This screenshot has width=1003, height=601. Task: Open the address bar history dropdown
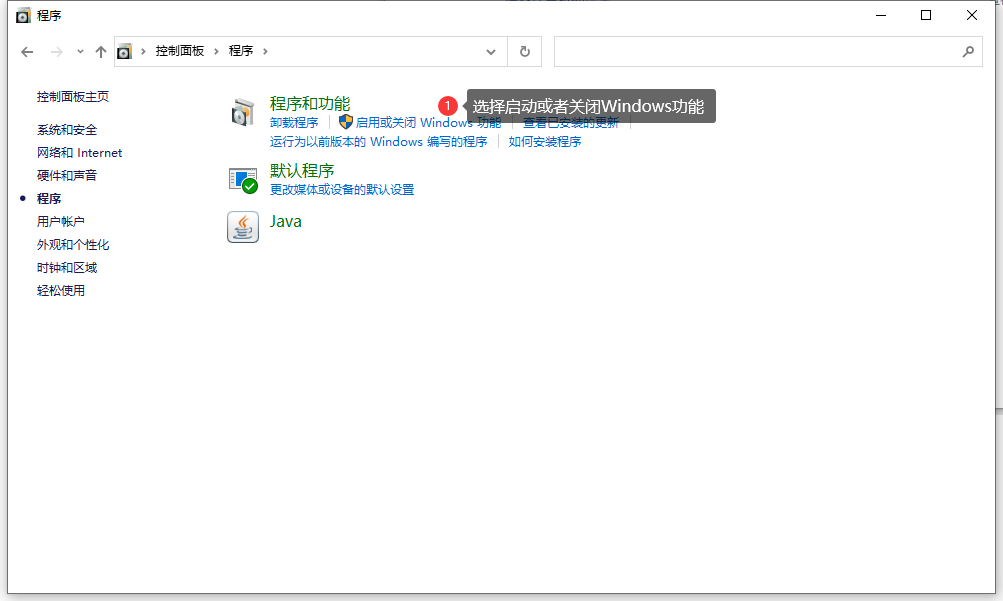tap(490, 51)
